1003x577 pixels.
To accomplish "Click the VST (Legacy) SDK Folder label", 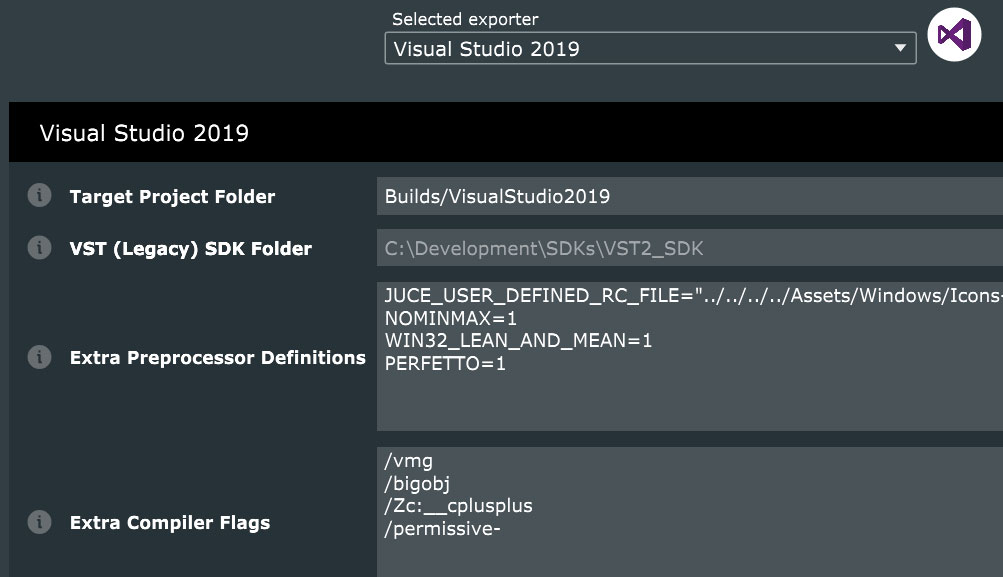I will [190, 249].
